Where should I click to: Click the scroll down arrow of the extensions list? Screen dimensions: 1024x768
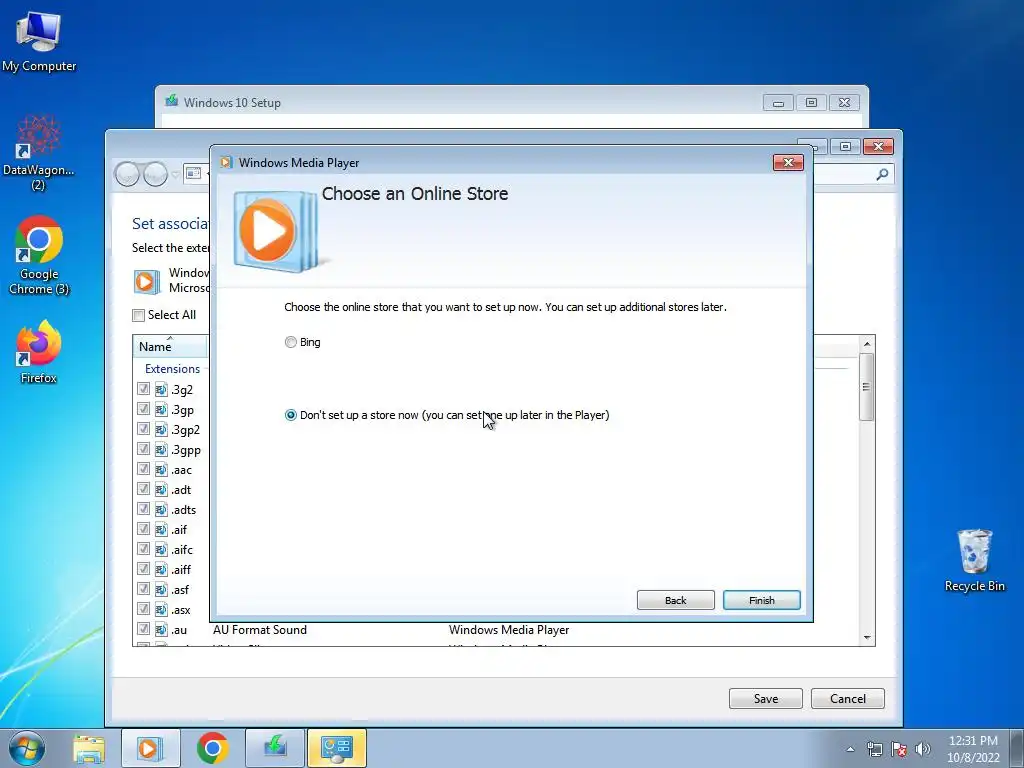pos(867,637)
